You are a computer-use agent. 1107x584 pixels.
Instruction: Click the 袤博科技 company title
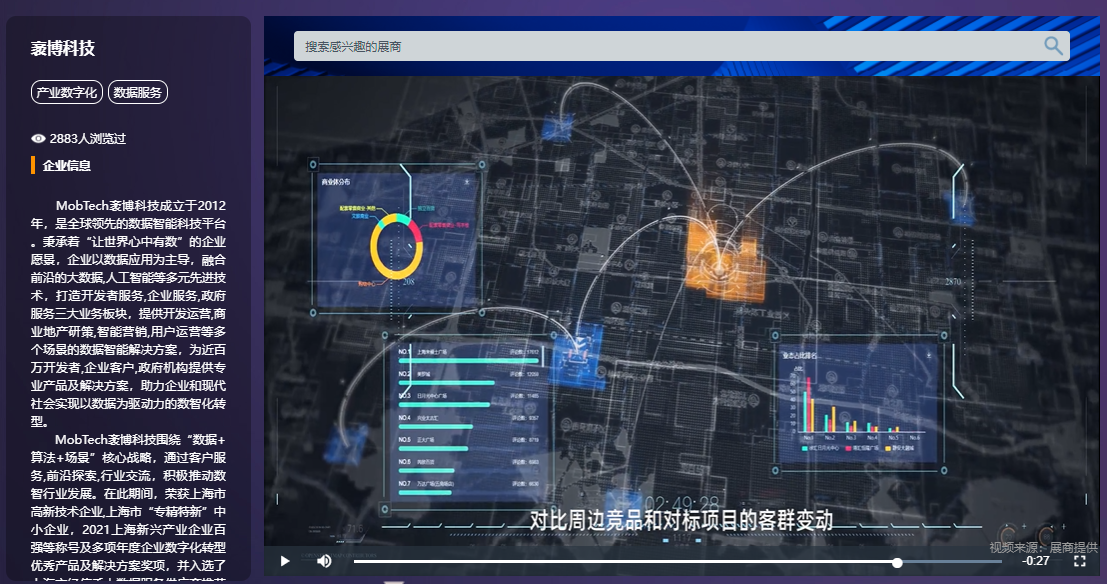pos(63,48)
